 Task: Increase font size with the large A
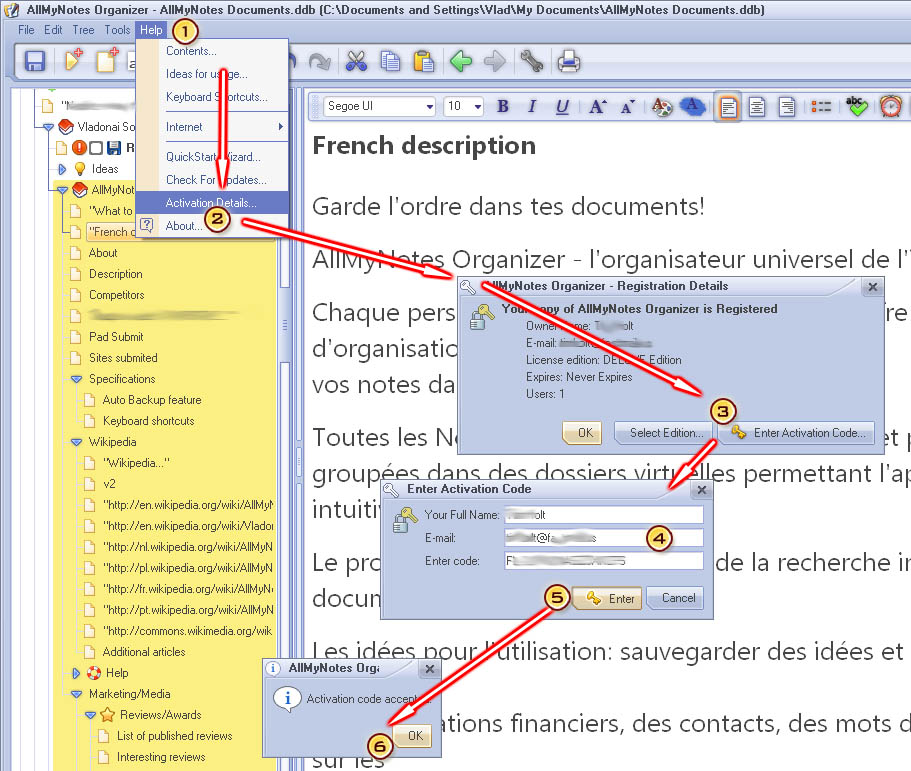click(x=597, y=106)
